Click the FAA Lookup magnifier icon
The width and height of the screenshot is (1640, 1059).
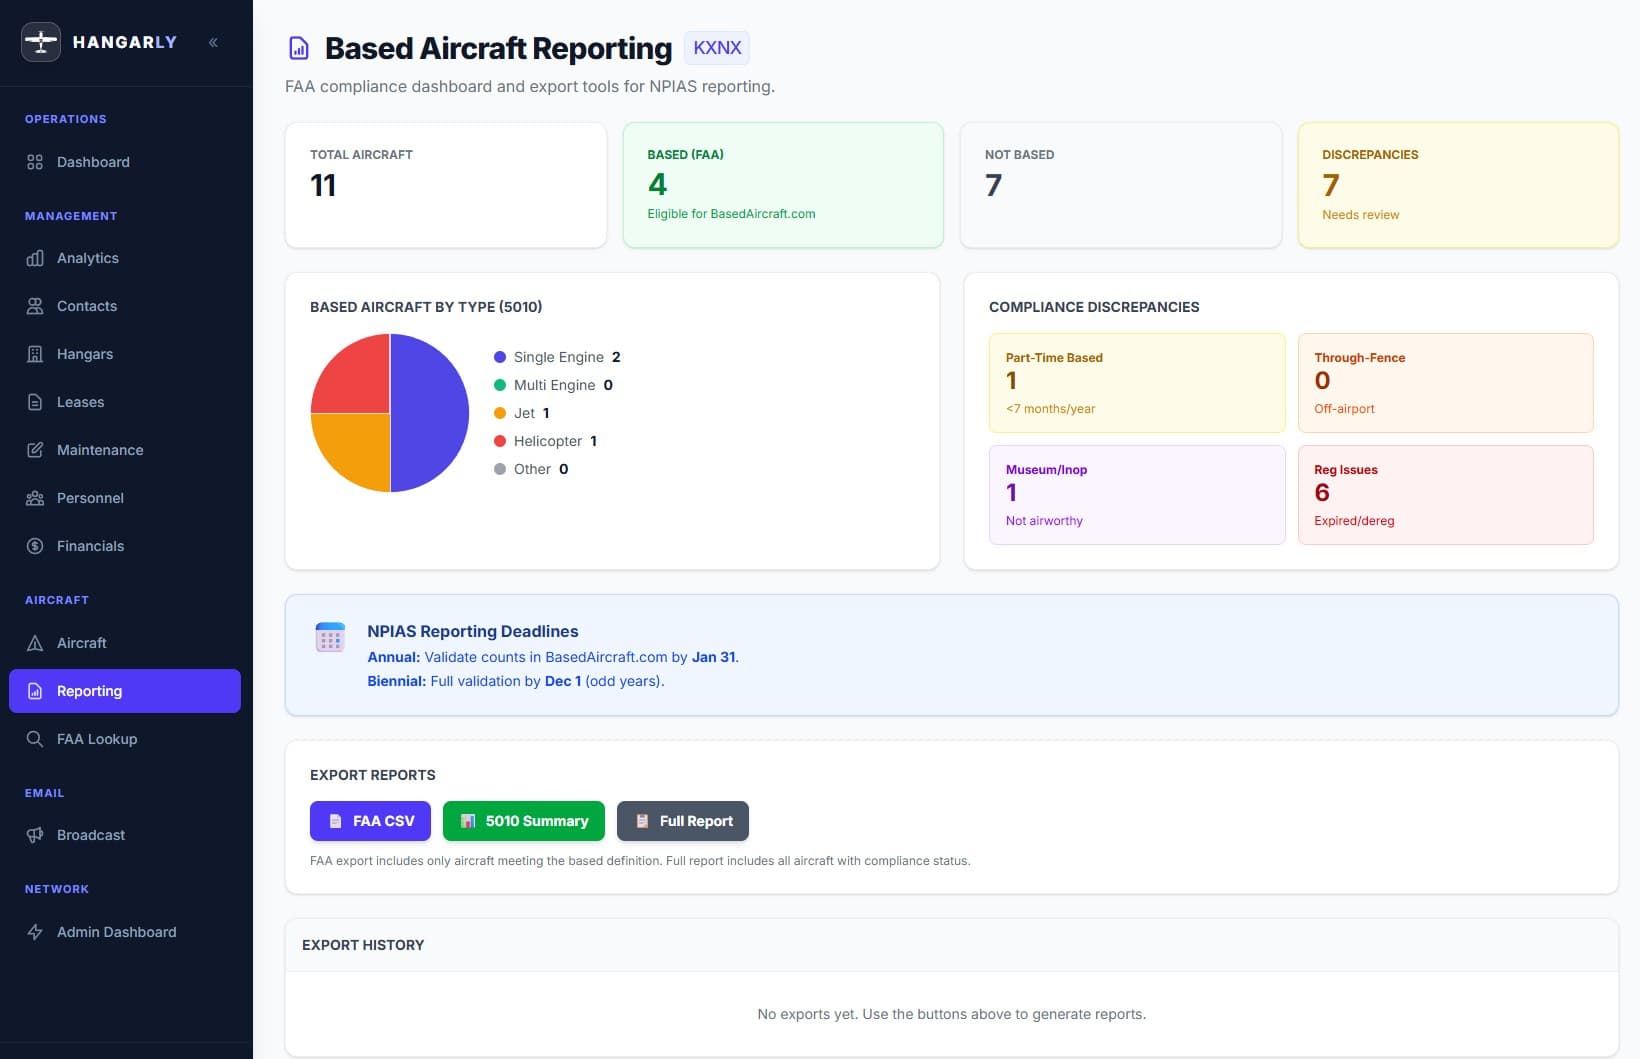click(35, 739)
